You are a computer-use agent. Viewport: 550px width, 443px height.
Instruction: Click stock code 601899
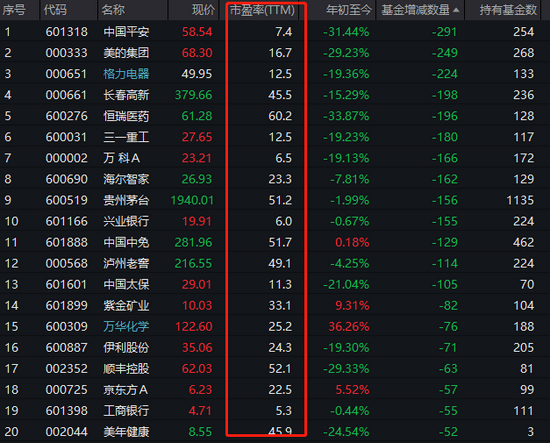click(x=66, y=306)
